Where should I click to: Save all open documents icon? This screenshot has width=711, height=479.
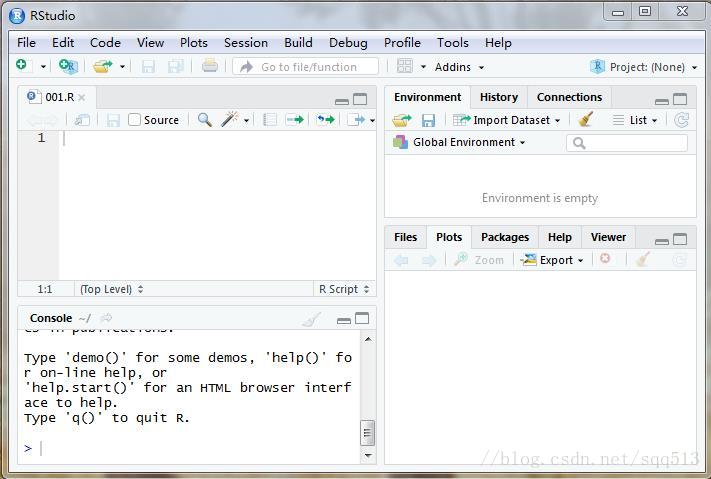point(175,67)
